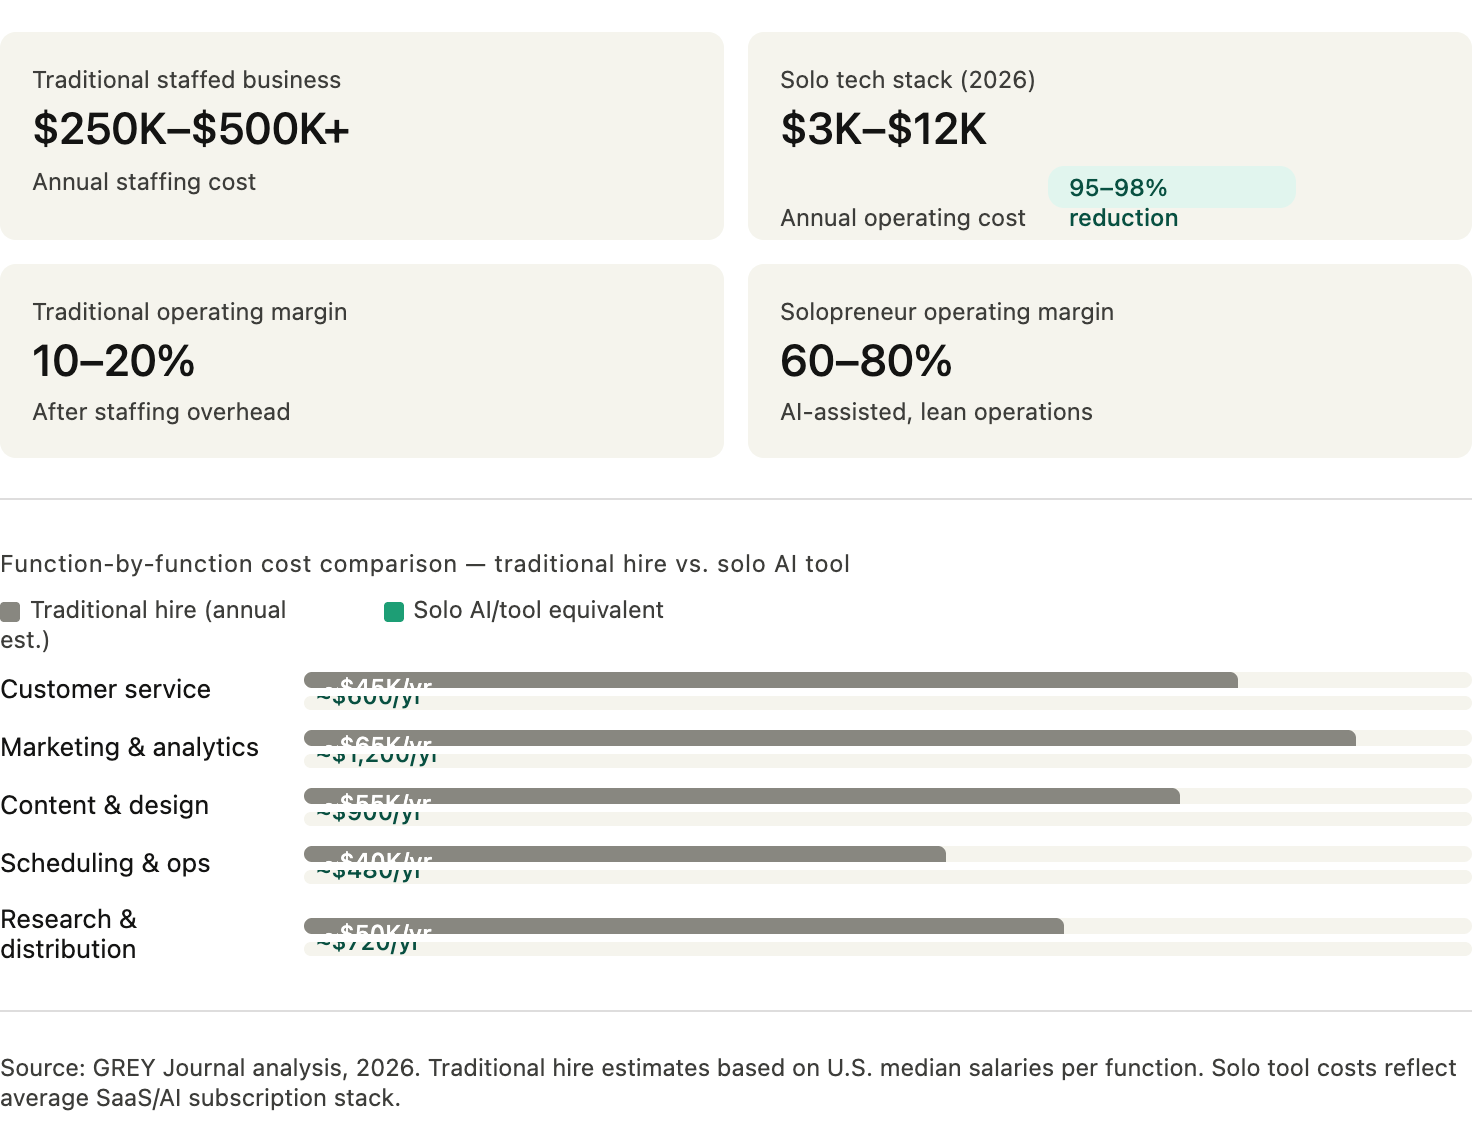Click the gray Traditional hire legend swatch
1472x1142 pixels.
10,612
